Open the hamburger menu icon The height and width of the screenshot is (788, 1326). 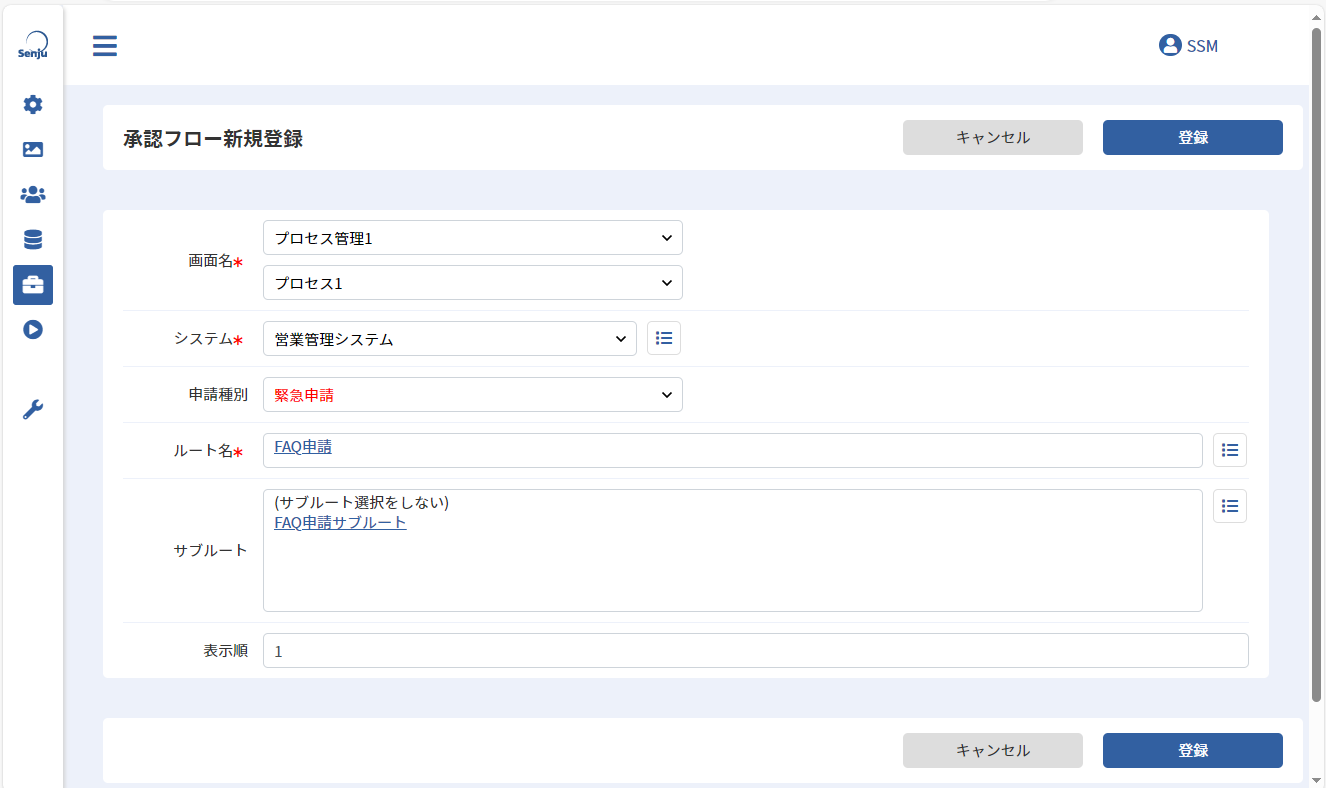tap(105, 46)
